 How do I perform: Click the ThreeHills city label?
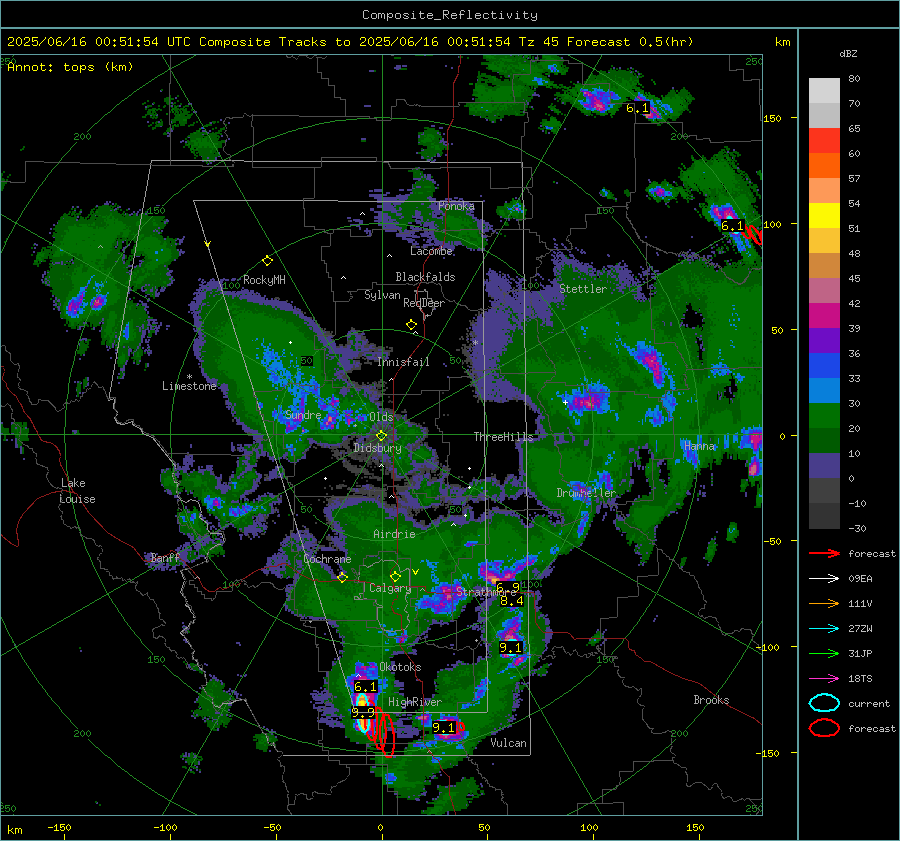pyautogui.click(x=503, y=437)
